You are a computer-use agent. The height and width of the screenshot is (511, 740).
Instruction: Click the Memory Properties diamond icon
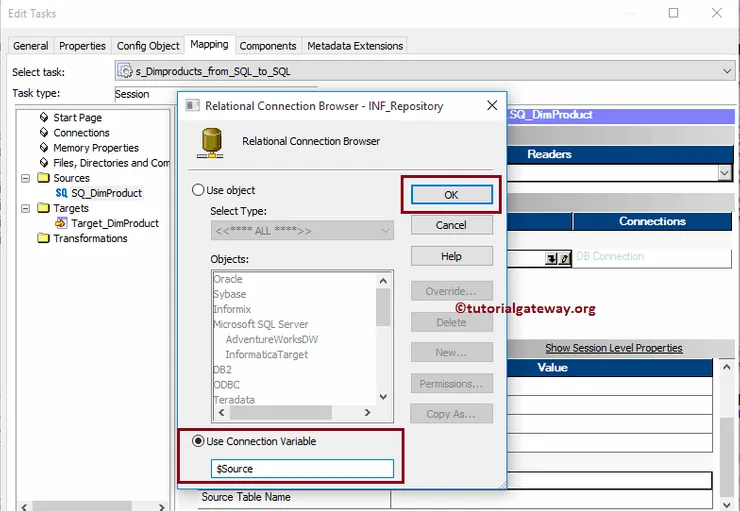pyautogui.click(x=44, y=148)
